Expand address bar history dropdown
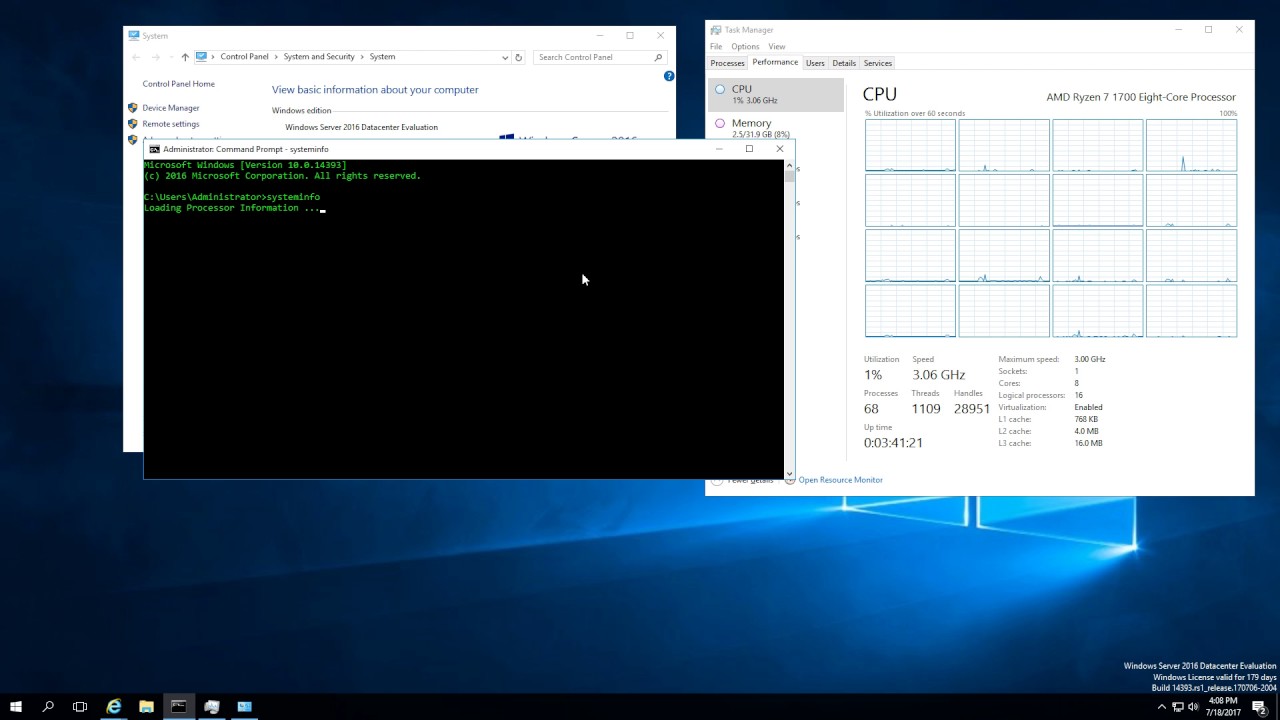This screenshot has width=1280, height=720. pyautogui.click(x=504, y=57)
